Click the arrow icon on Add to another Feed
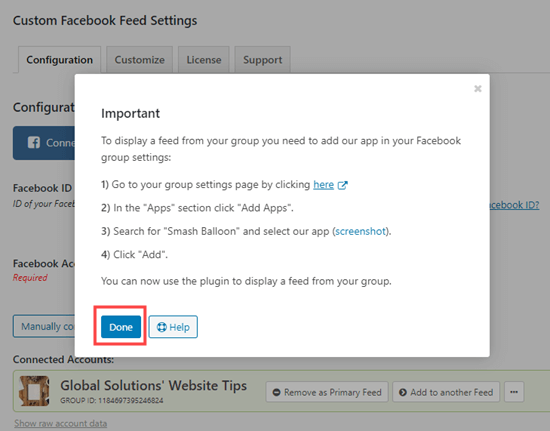The image size is (550, 431). 403,392
